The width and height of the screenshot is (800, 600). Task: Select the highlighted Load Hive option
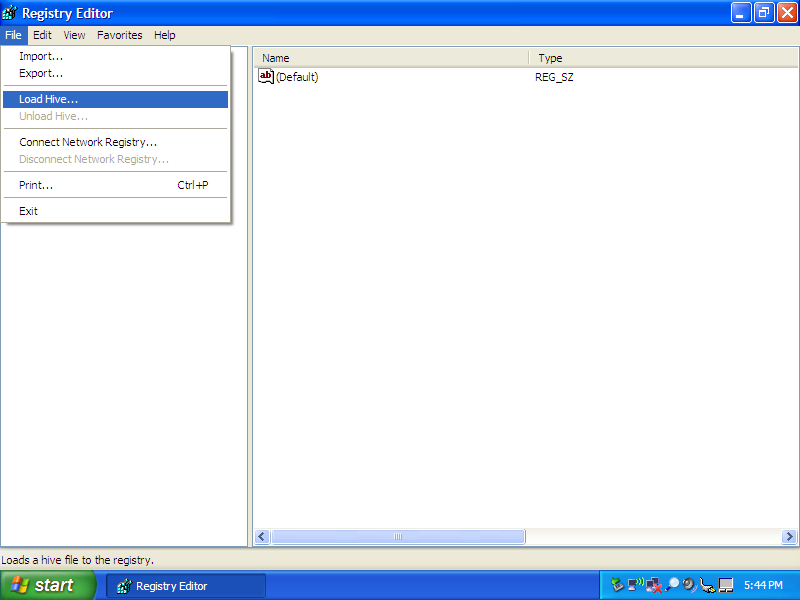(x=115, y=99)
